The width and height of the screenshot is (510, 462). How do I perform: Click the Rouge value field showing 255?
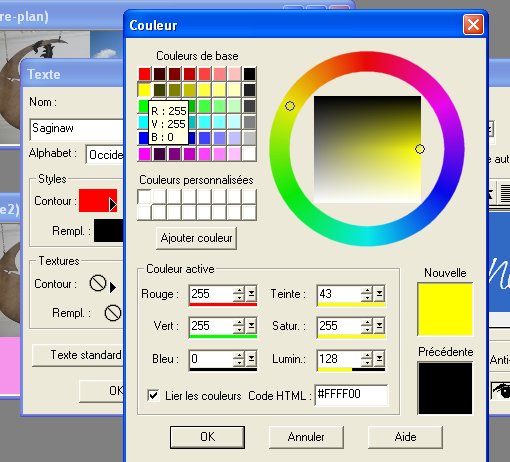click(x=211, y=294)
